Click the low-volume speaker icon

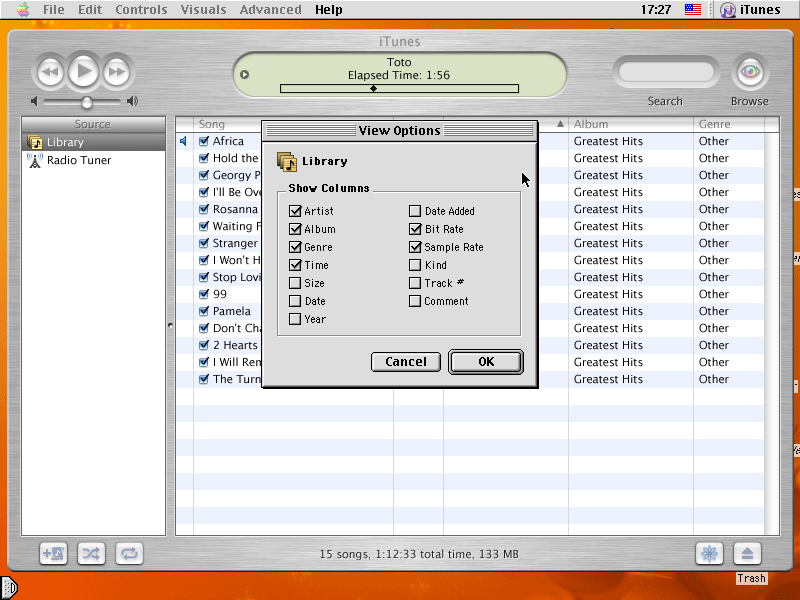pos(34,101)
